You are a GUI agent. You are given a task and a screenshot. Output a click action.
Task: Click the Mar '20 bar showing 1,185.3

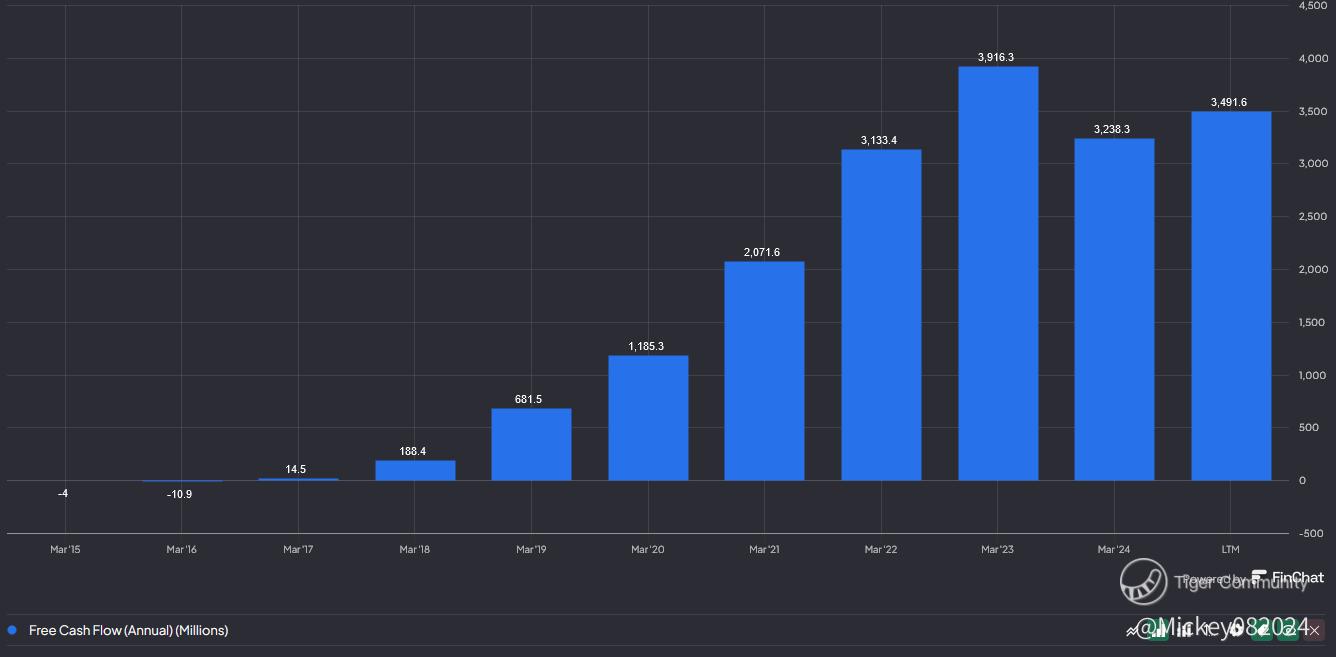[x=648, y=418]
